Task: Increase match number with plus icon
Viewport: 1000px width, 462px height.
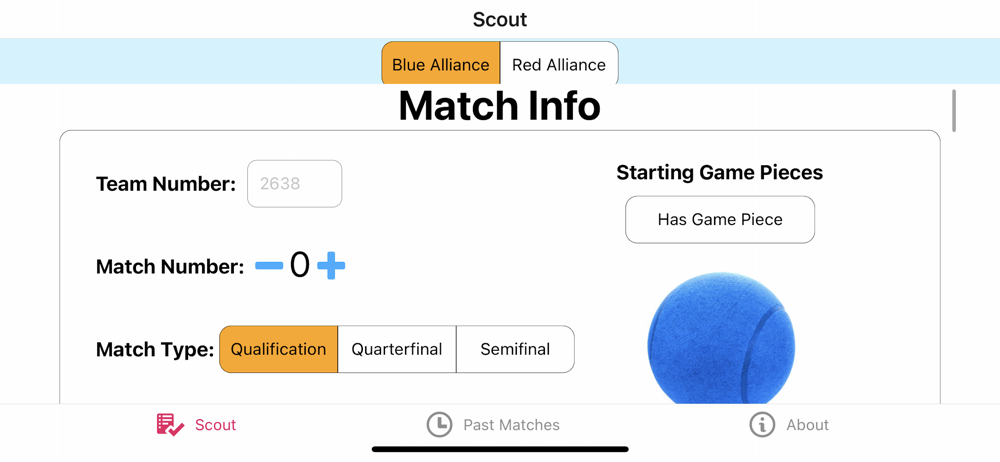Action: (x=331, y=266)
